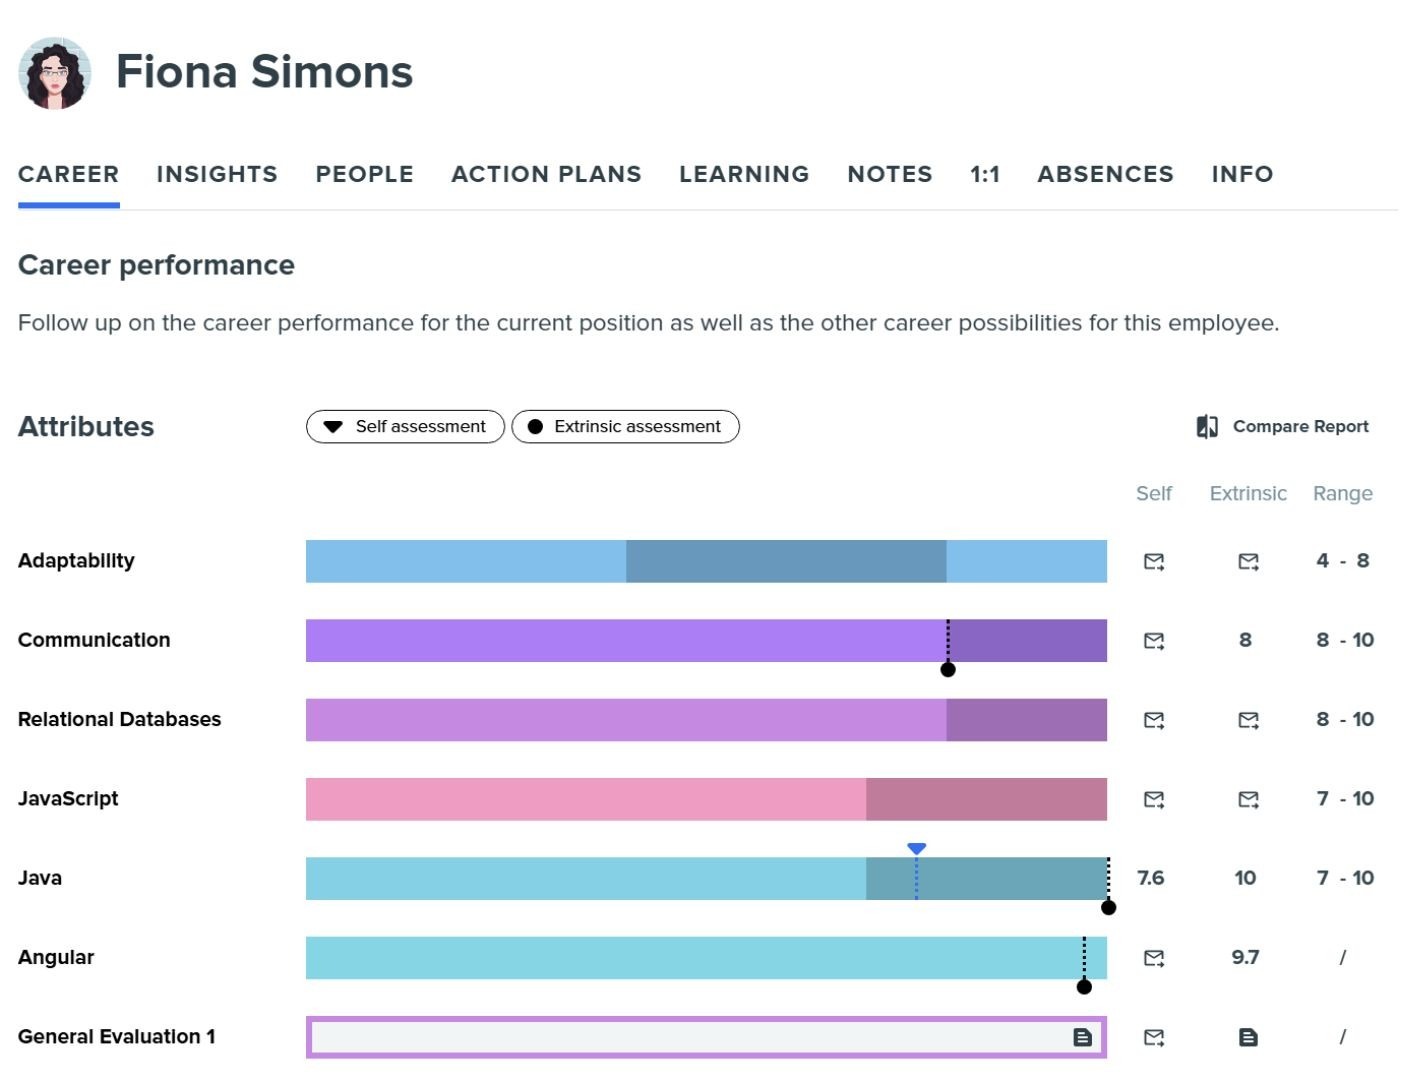
Task: Send self assessment request for General Evaluation 1
Action: click(x=1154, y=1037)
